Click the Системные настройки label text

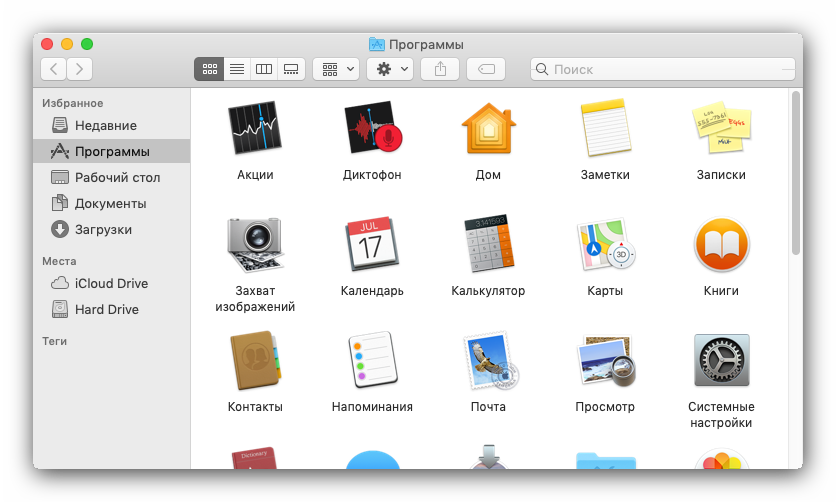721,415
